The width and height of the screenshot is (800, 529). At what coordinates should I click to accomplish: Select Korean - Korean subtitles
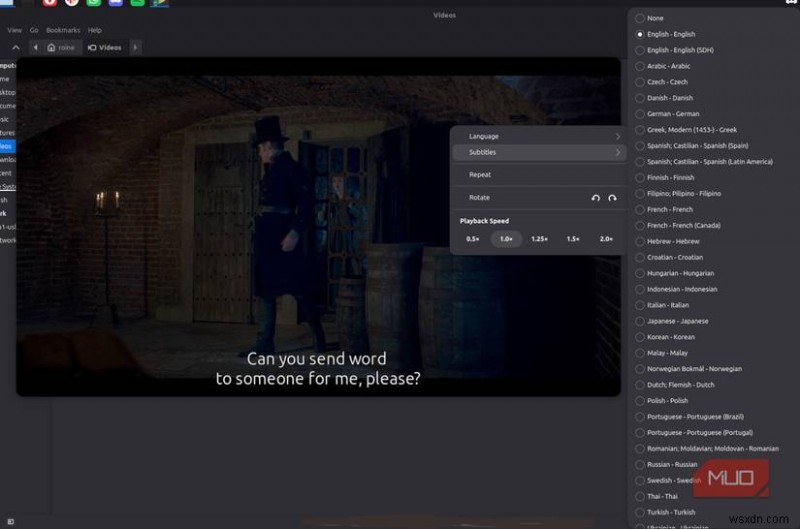click(x=665, y=337)
